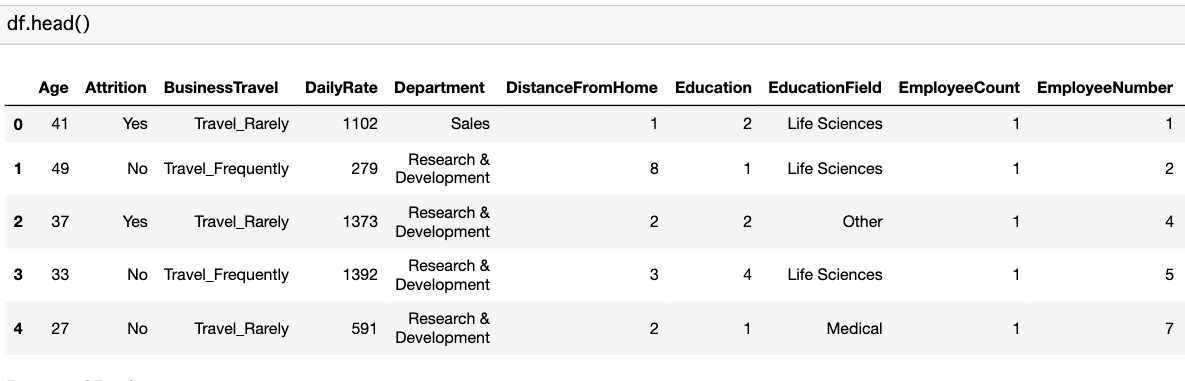Select the Travel_Frequently cell in row 1
This screenshot has width=1185, height=381.
coord(226,169)
